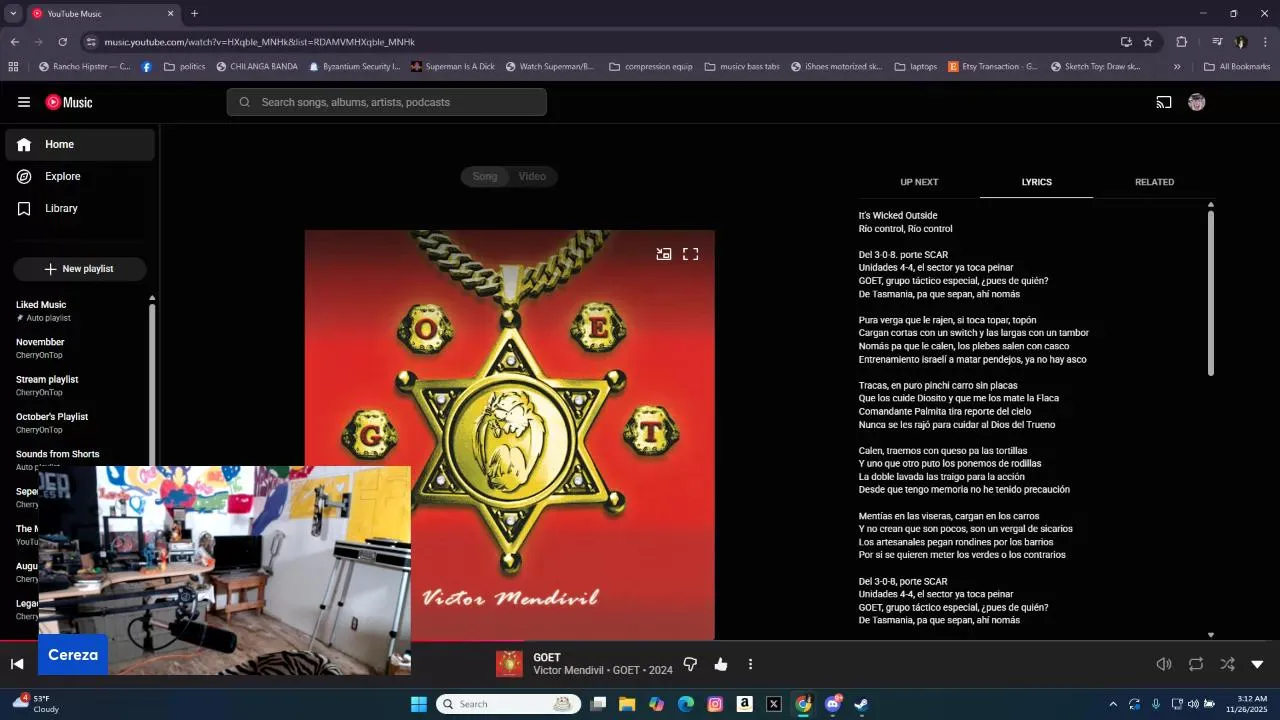Open the Chrome tab search dropdown
This screenshot has height=720, width=1280.
click(13, 14)
